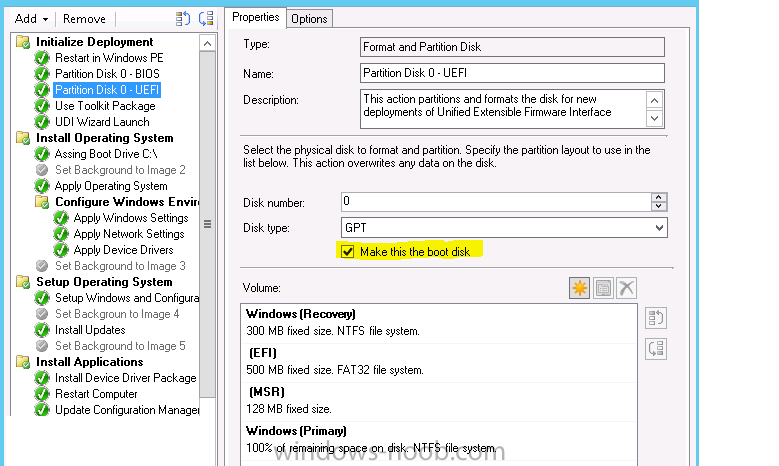The height and width of the screenshot is (466, 779).
Task: Open volume properties icon next to star
Action: click(603, 288)
